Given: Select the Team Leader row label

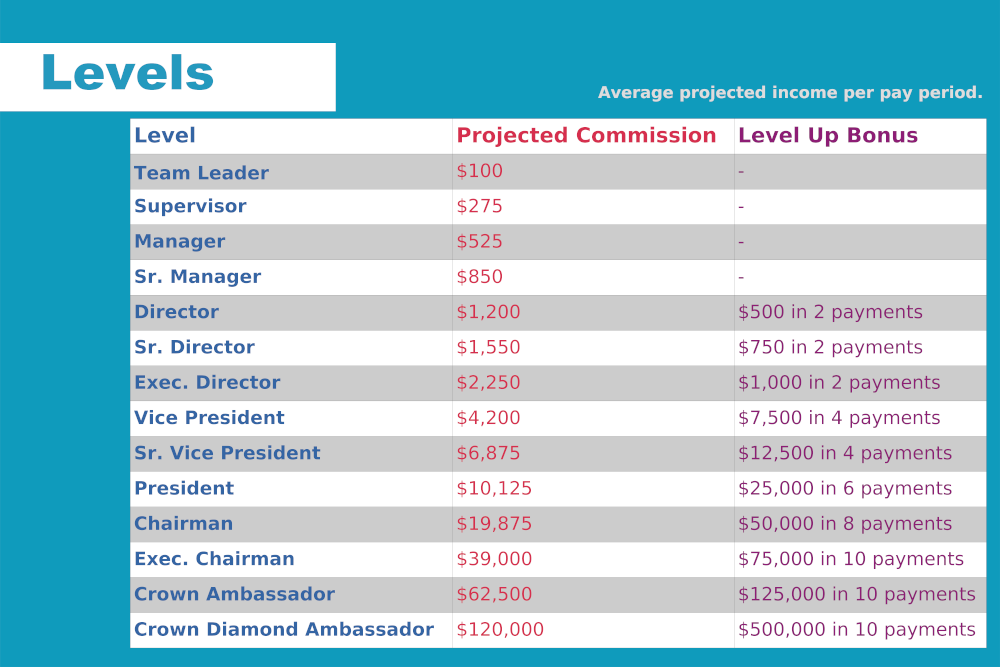Looking at the screenshot, I should (x=201, y=173).
